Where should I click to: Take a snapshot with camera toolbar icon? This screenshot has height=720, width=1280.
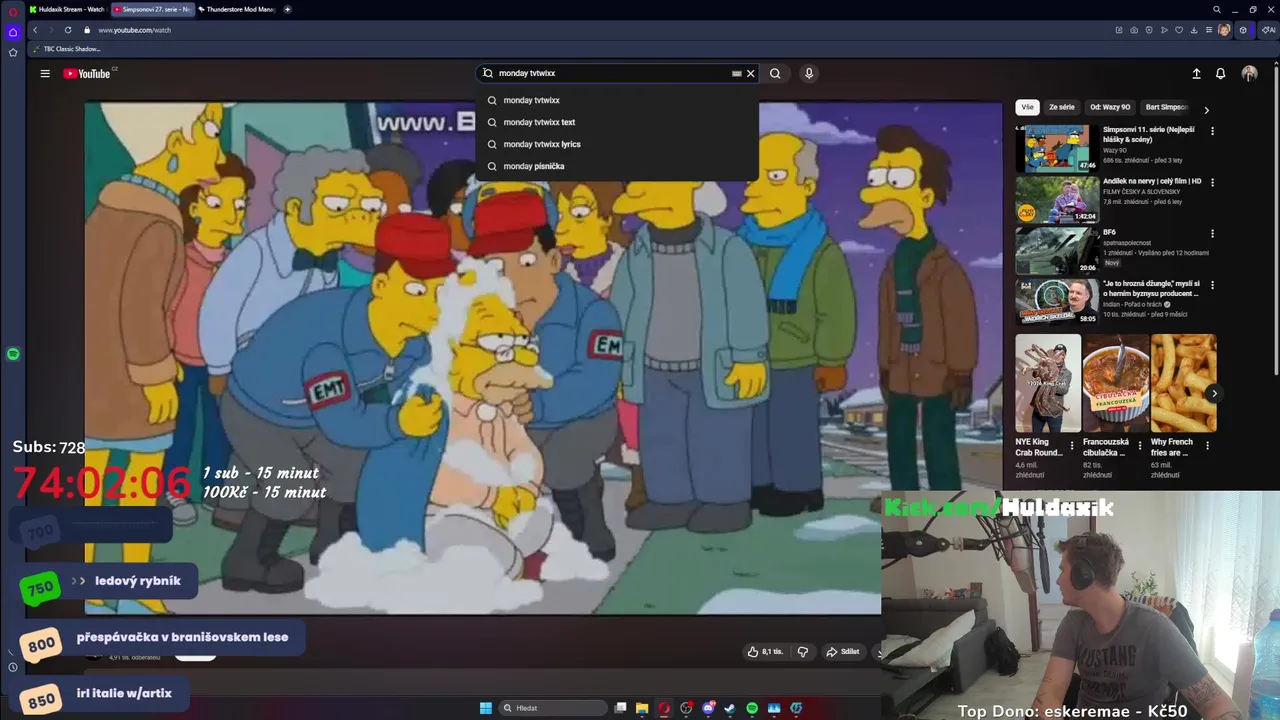point(1133,30)
